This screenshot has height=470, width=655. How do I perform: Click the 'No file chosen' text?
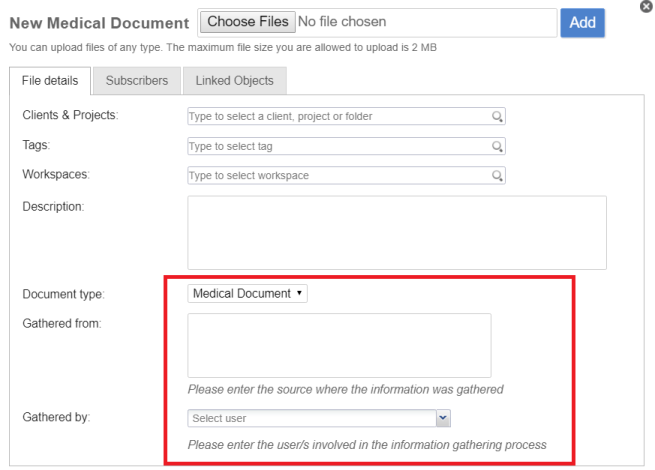(342, 21)
